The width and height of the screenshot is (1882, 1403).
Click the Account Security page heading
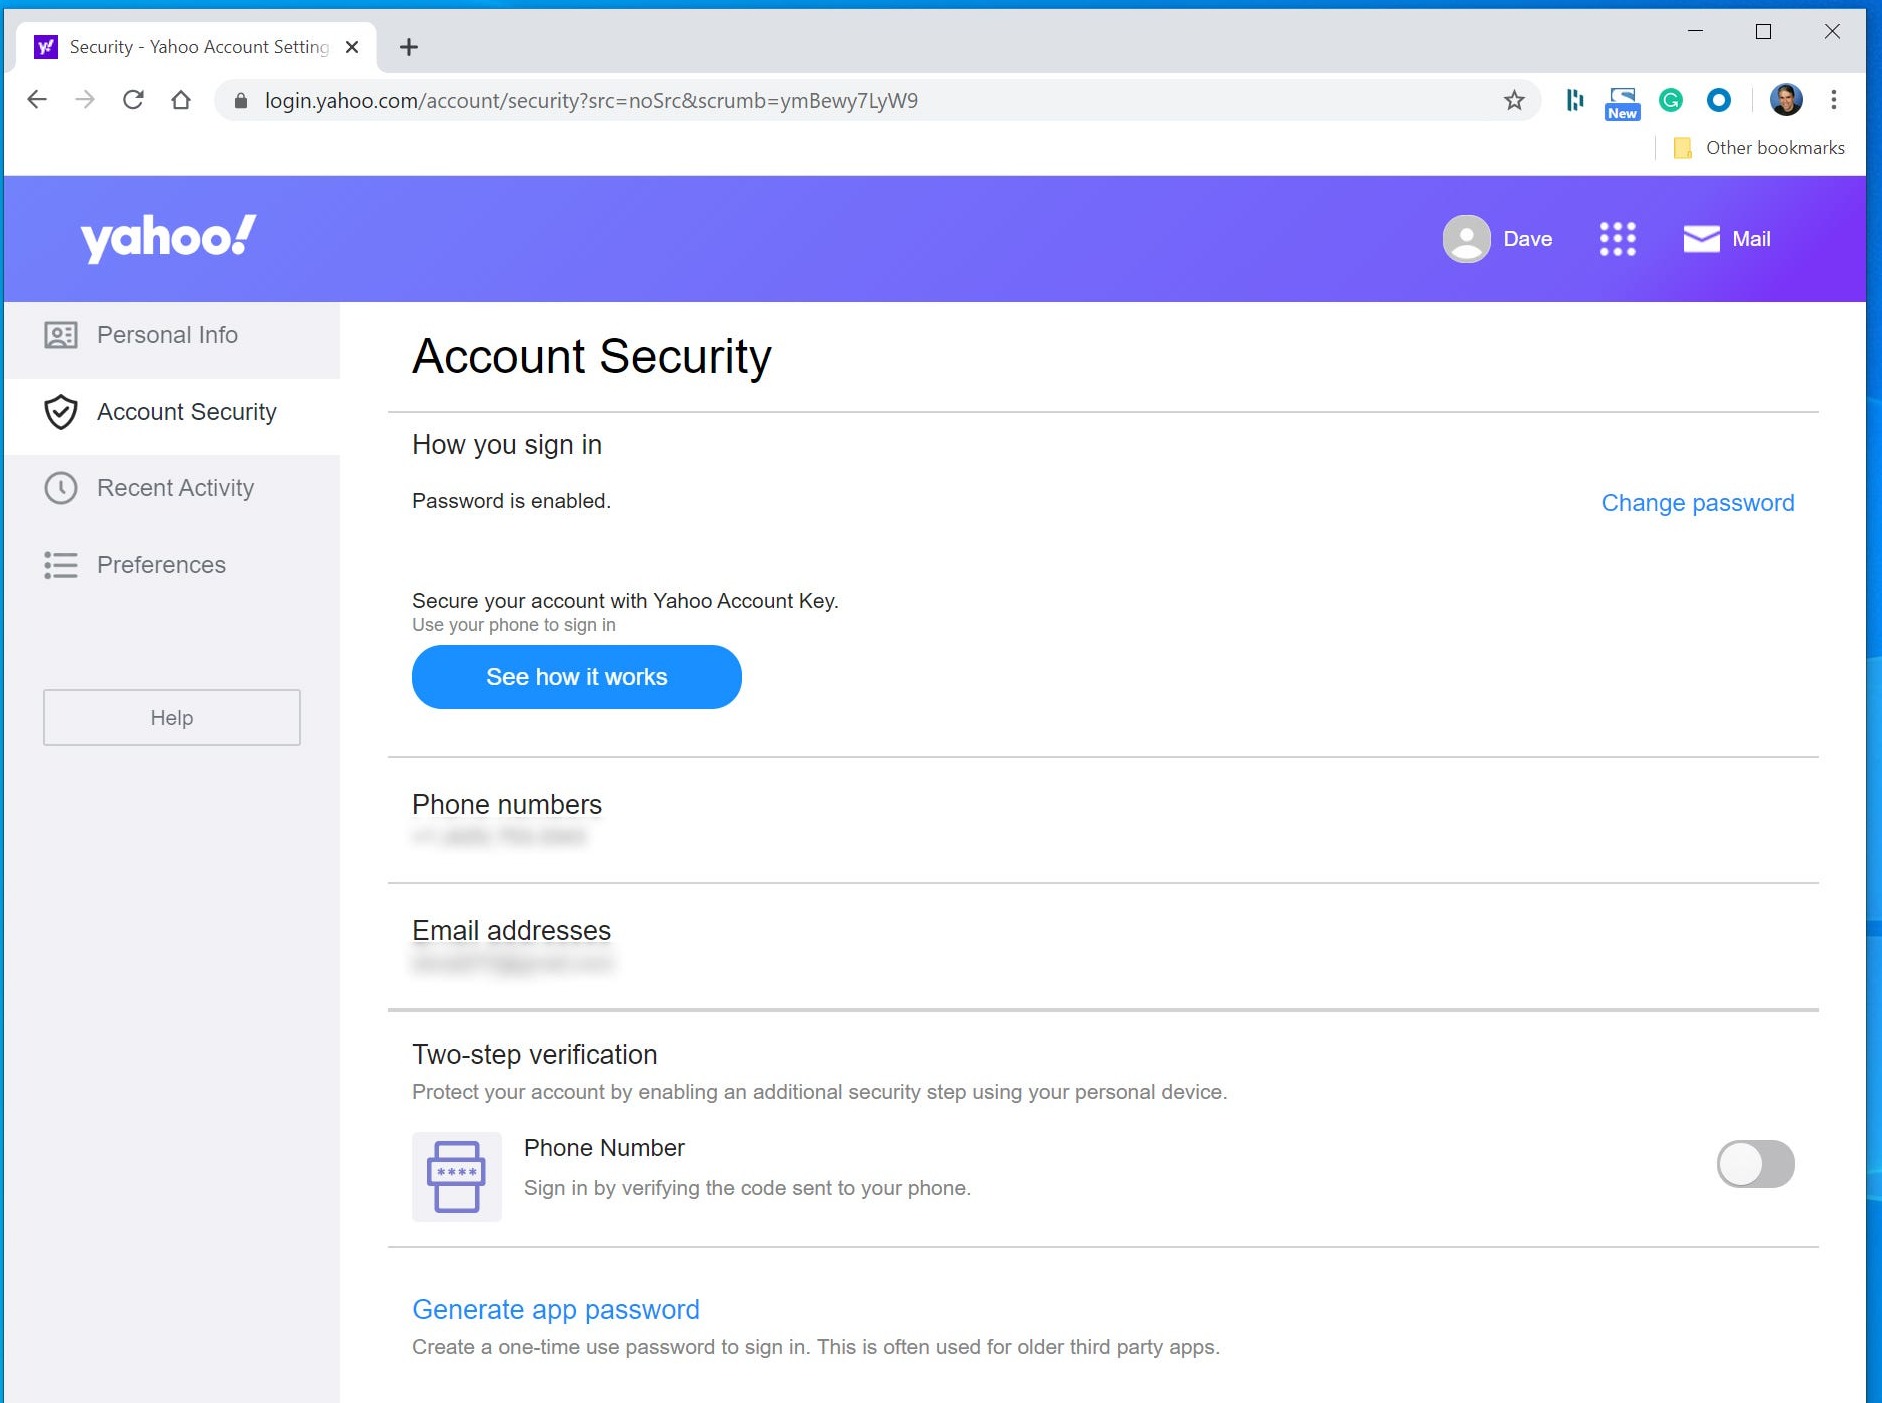[x=592, y=356]
